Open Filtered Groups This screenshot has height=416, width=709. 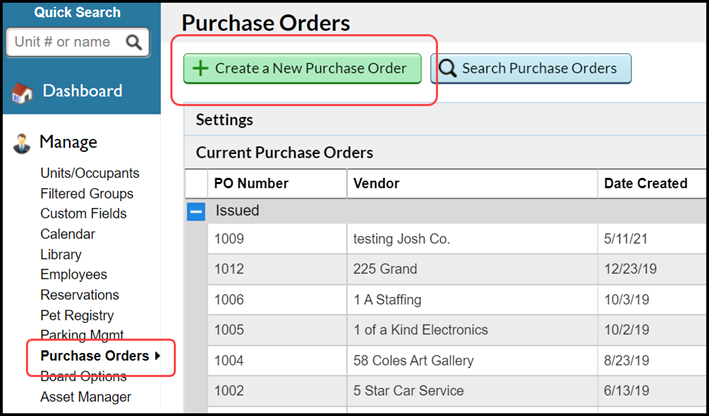point(87,194)
